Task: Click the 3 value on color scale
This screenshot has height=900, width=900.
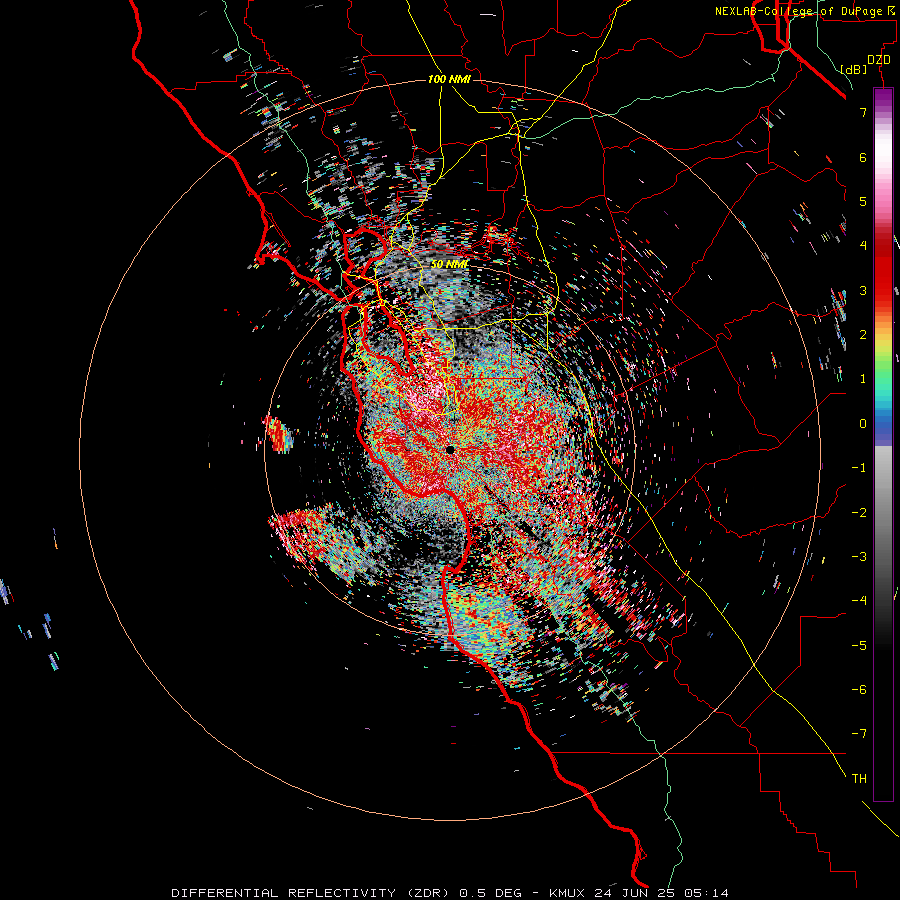Action: [x=863, y=290]
